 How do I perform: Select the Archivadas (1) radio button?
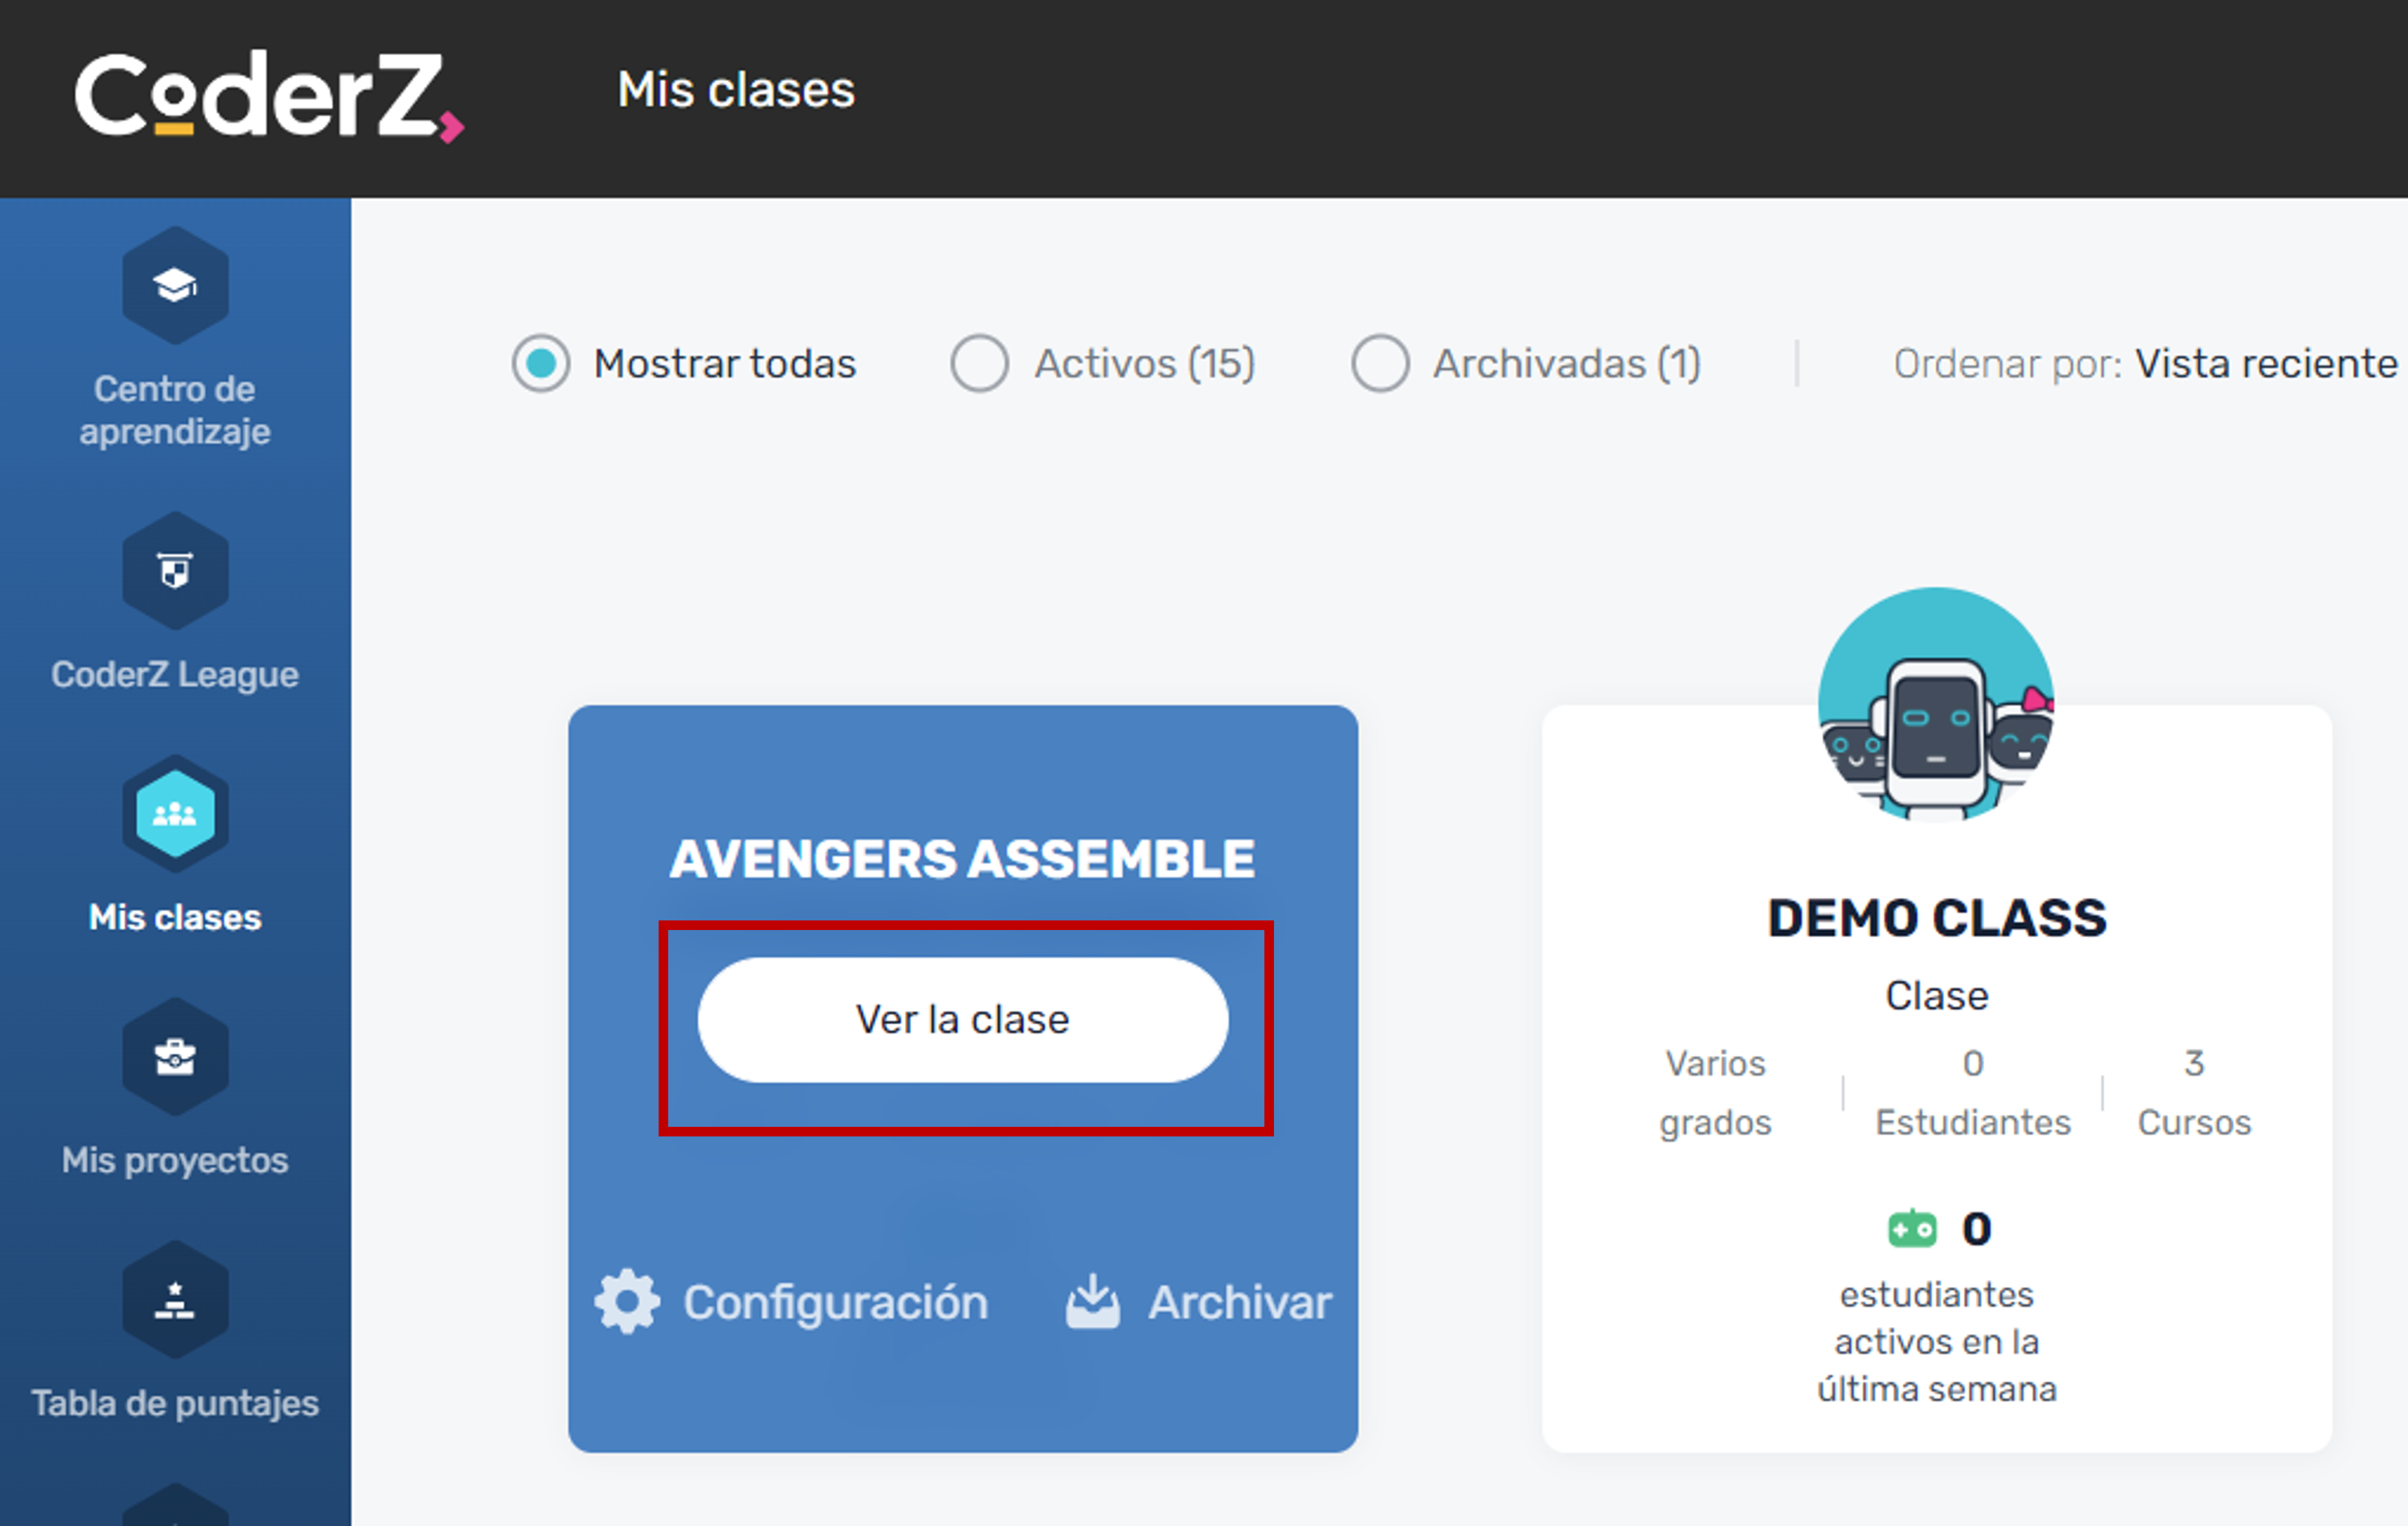(x=1380, y=363)
